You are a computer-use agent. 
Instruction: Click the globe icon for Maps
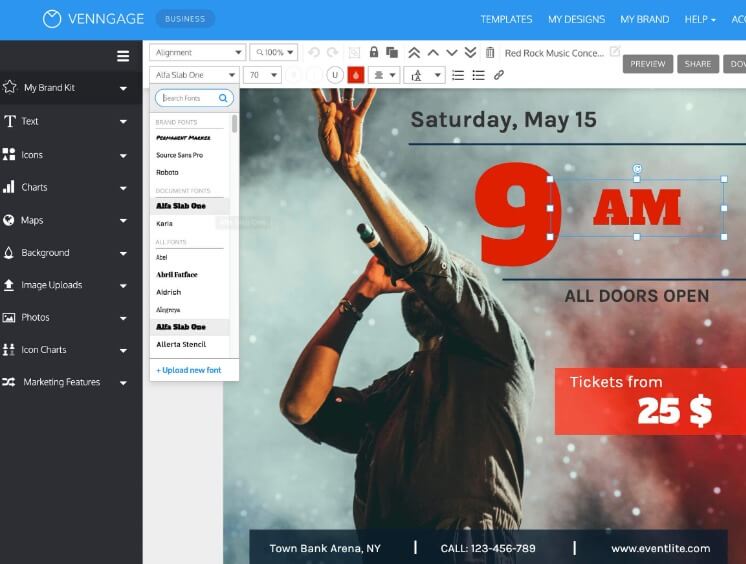(x=9, y=220)
